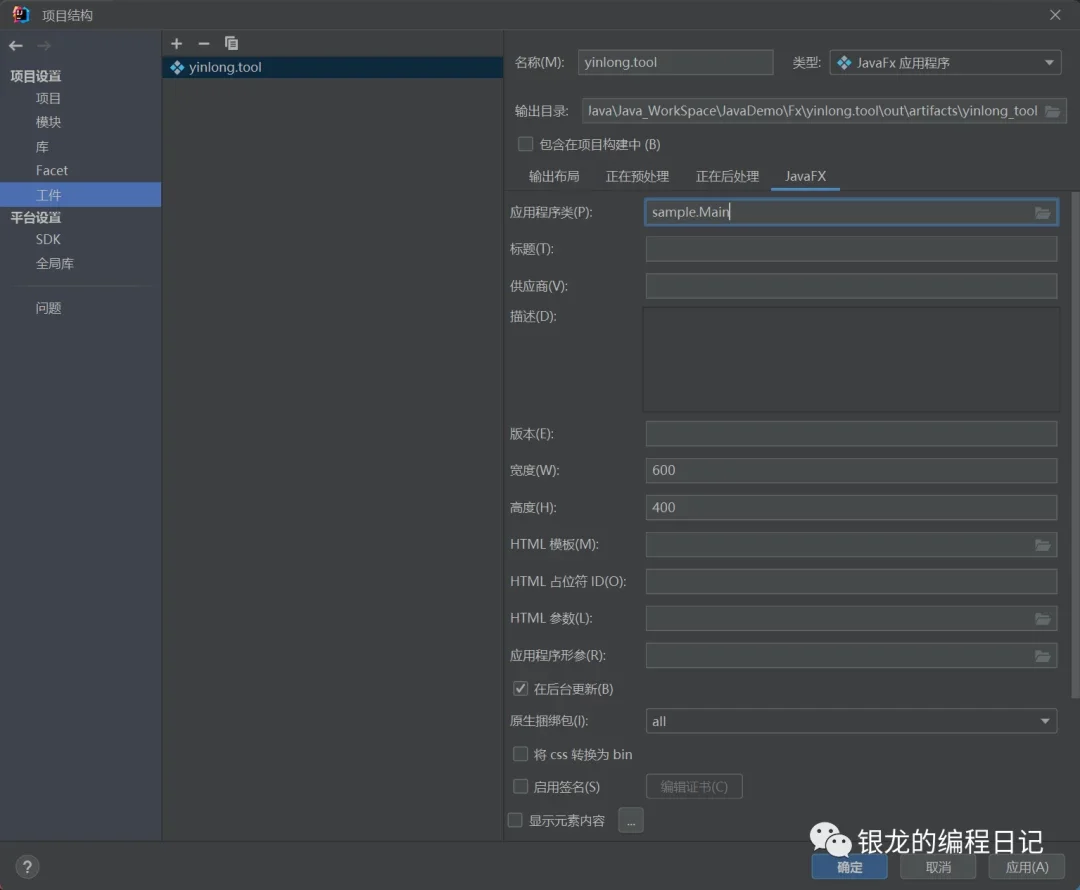
Task: Browse HTML 模板 with its folder icon
Action: (1043, 544)
